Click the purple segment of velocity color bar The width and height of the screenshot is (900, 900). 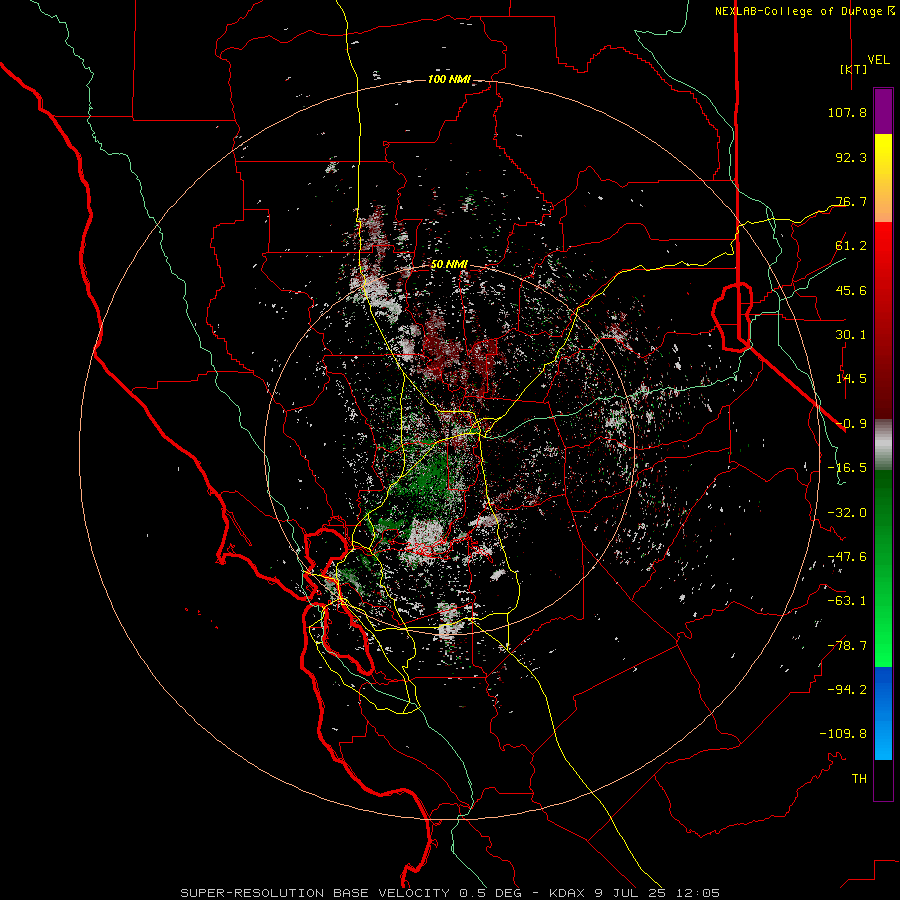coord(883,111)
